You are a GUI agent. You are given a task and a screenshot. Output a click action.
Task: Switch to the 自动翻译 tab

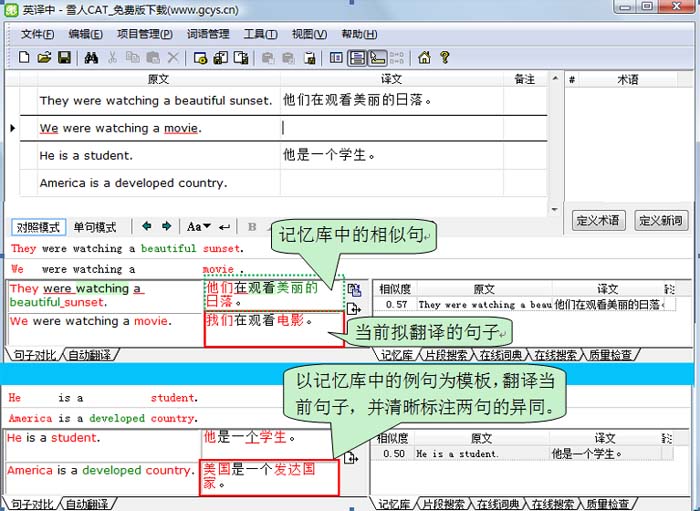tap(90, 354)
